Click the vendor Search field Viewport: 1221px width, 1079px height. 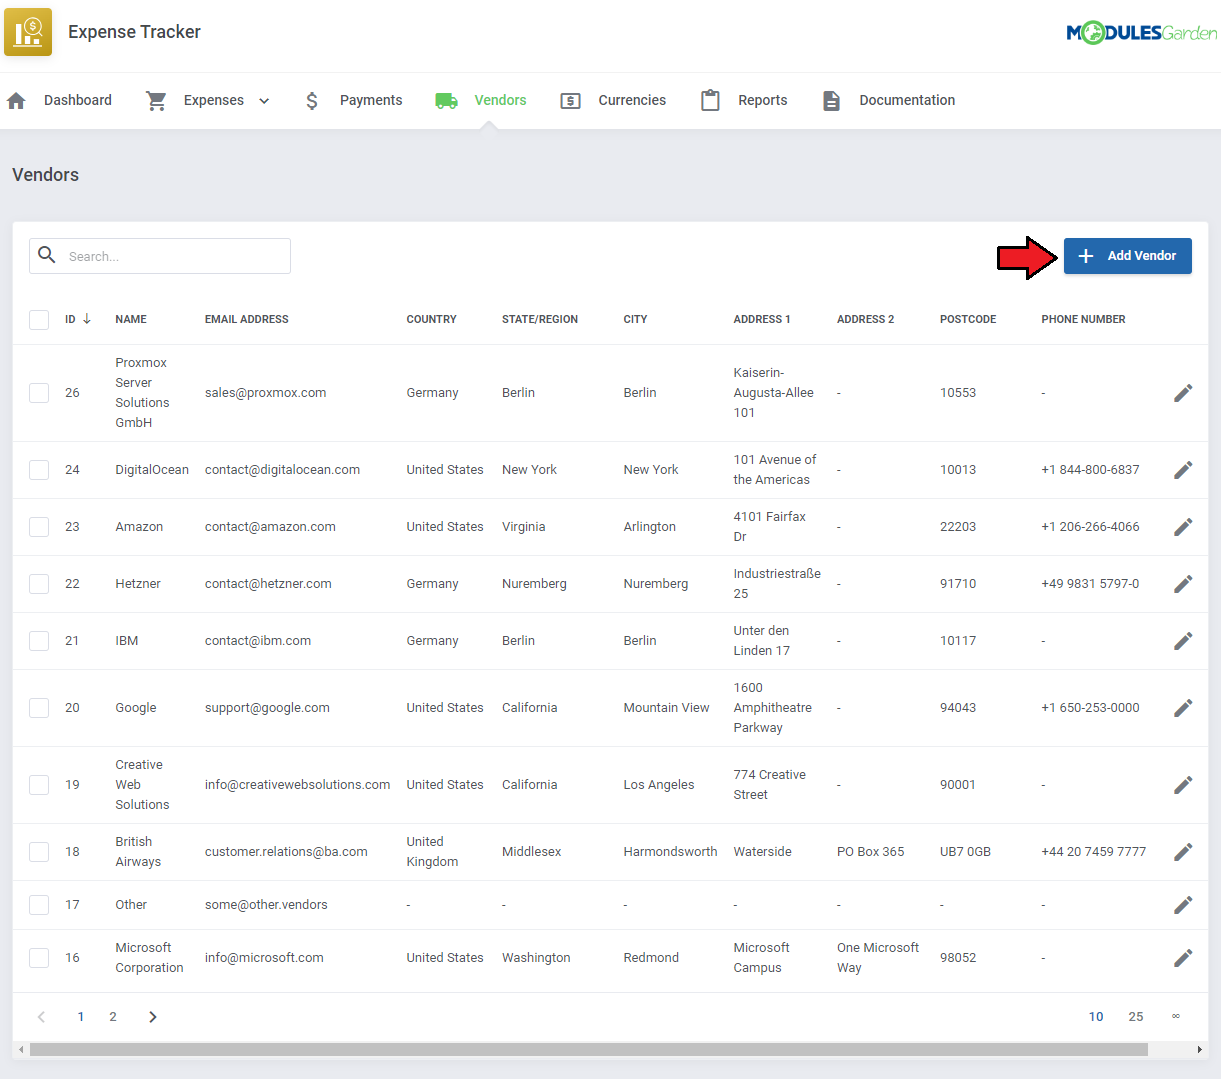pyautogui.click(x=160, y=256)
